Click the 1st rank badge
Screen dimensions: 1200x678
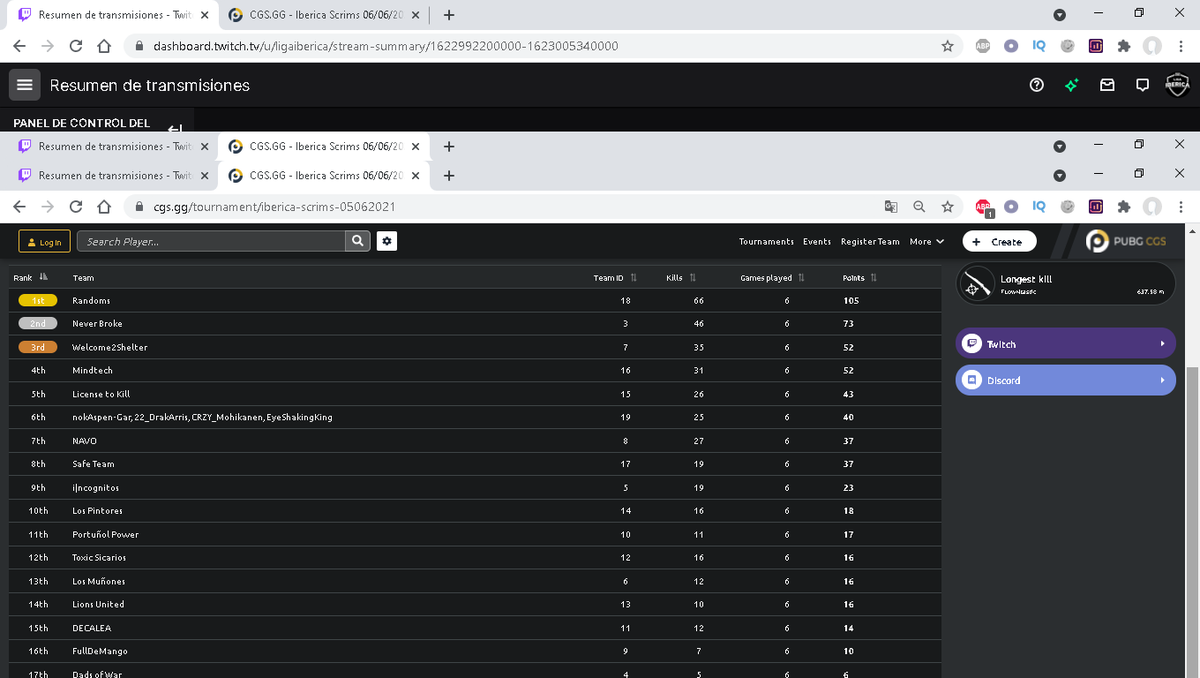coord(38,300)
